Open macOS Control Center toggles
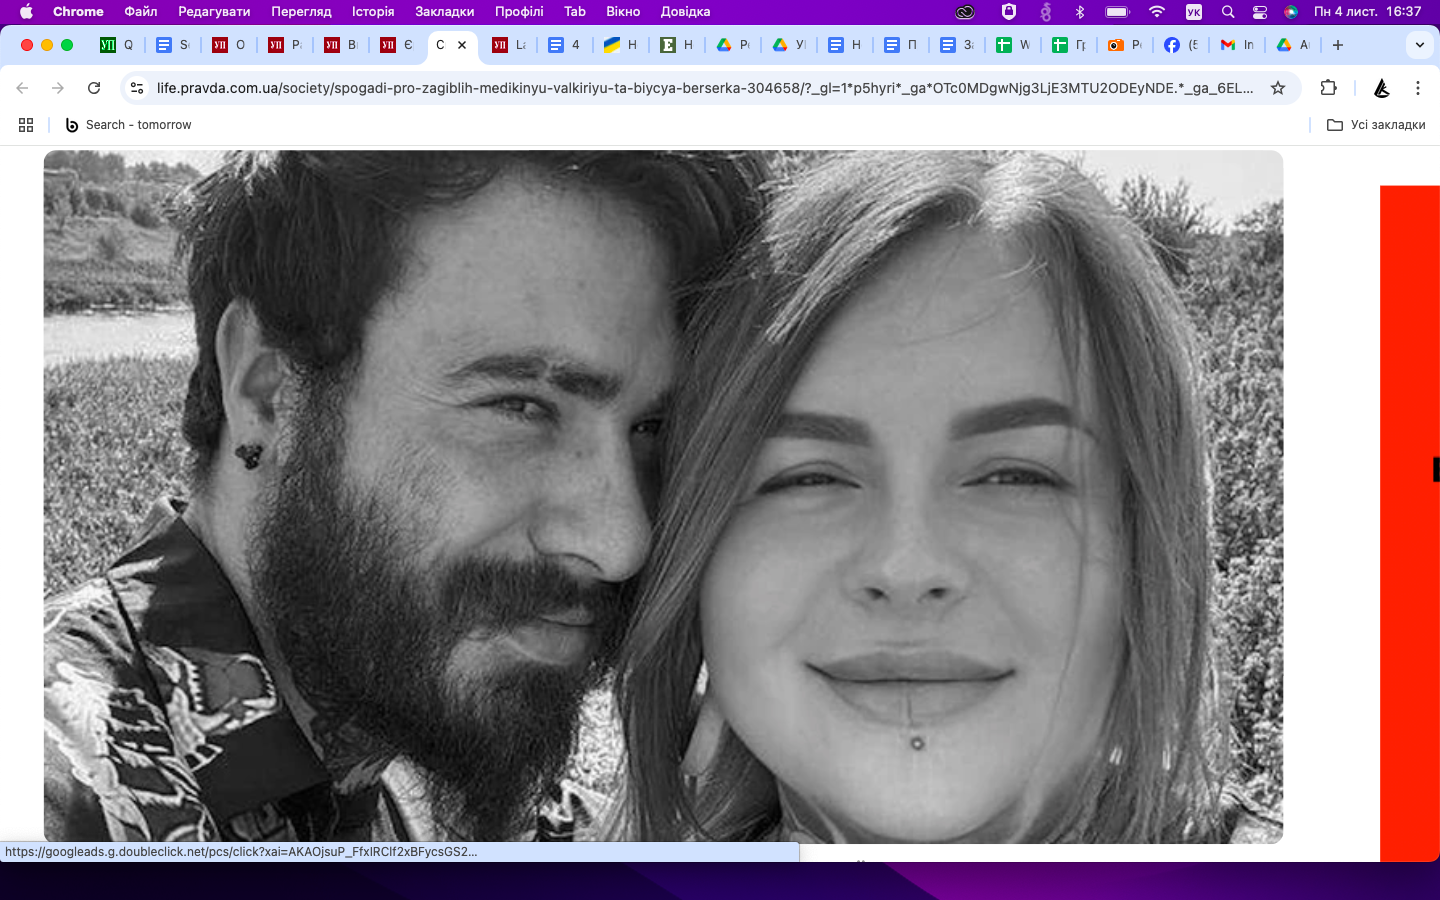The width and height of the screenshot is (1440, 900). pos(1259,12)
